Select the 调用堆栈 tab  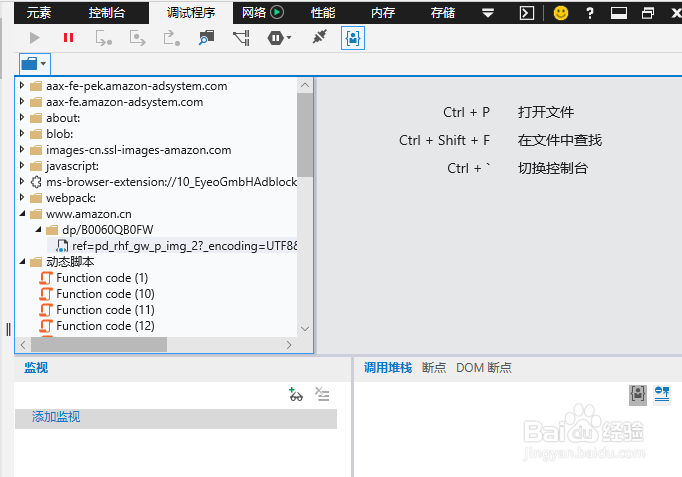click(x=388, y=368)
